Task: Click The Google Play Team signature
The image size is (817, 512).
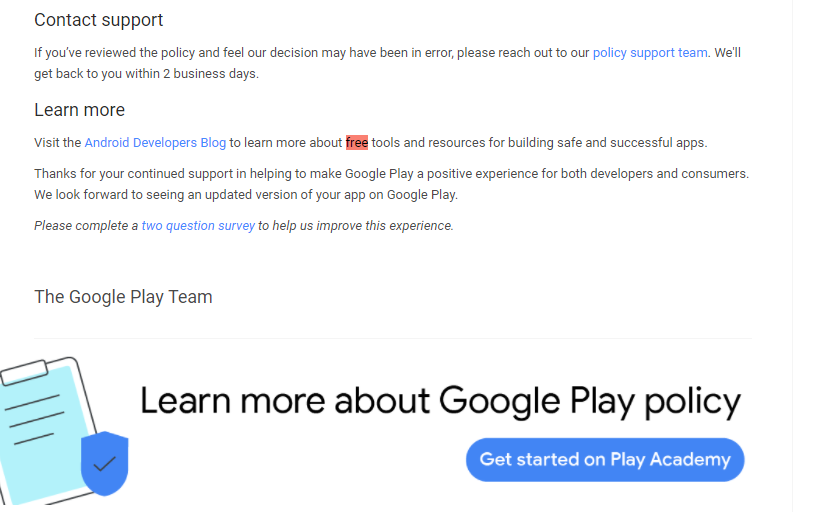Action: [x=123, y=297]
